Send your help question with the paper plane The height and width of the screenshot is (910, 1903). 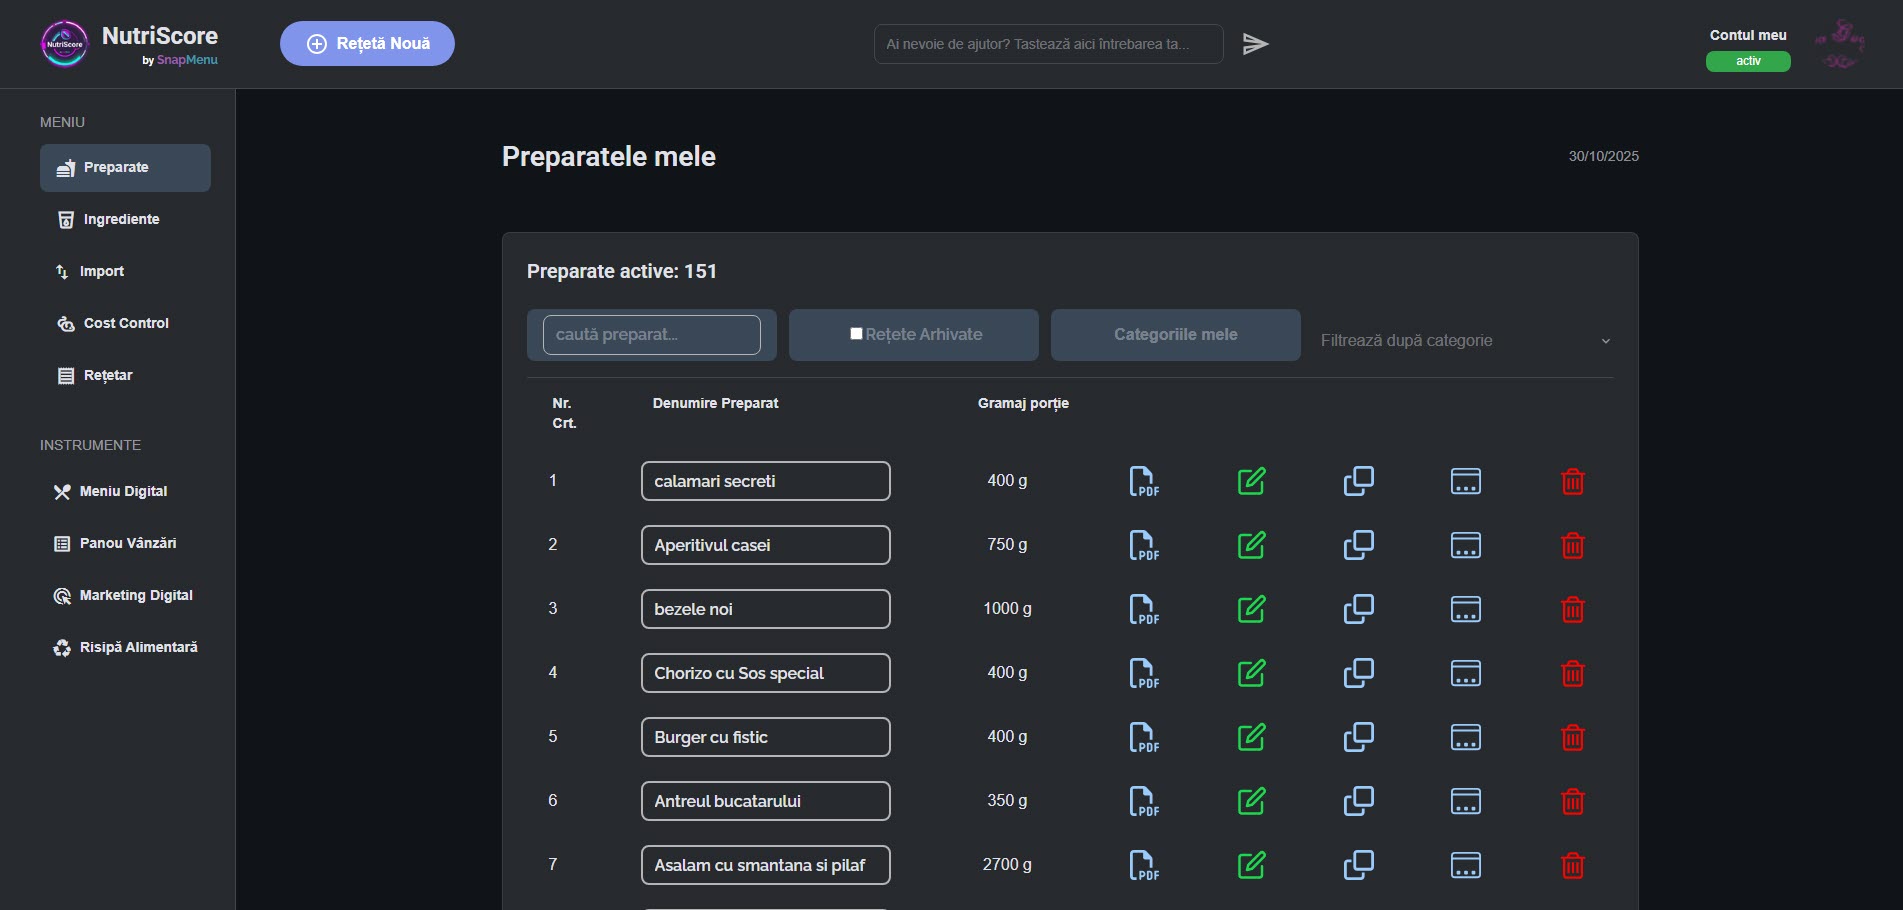(1256, 43)
